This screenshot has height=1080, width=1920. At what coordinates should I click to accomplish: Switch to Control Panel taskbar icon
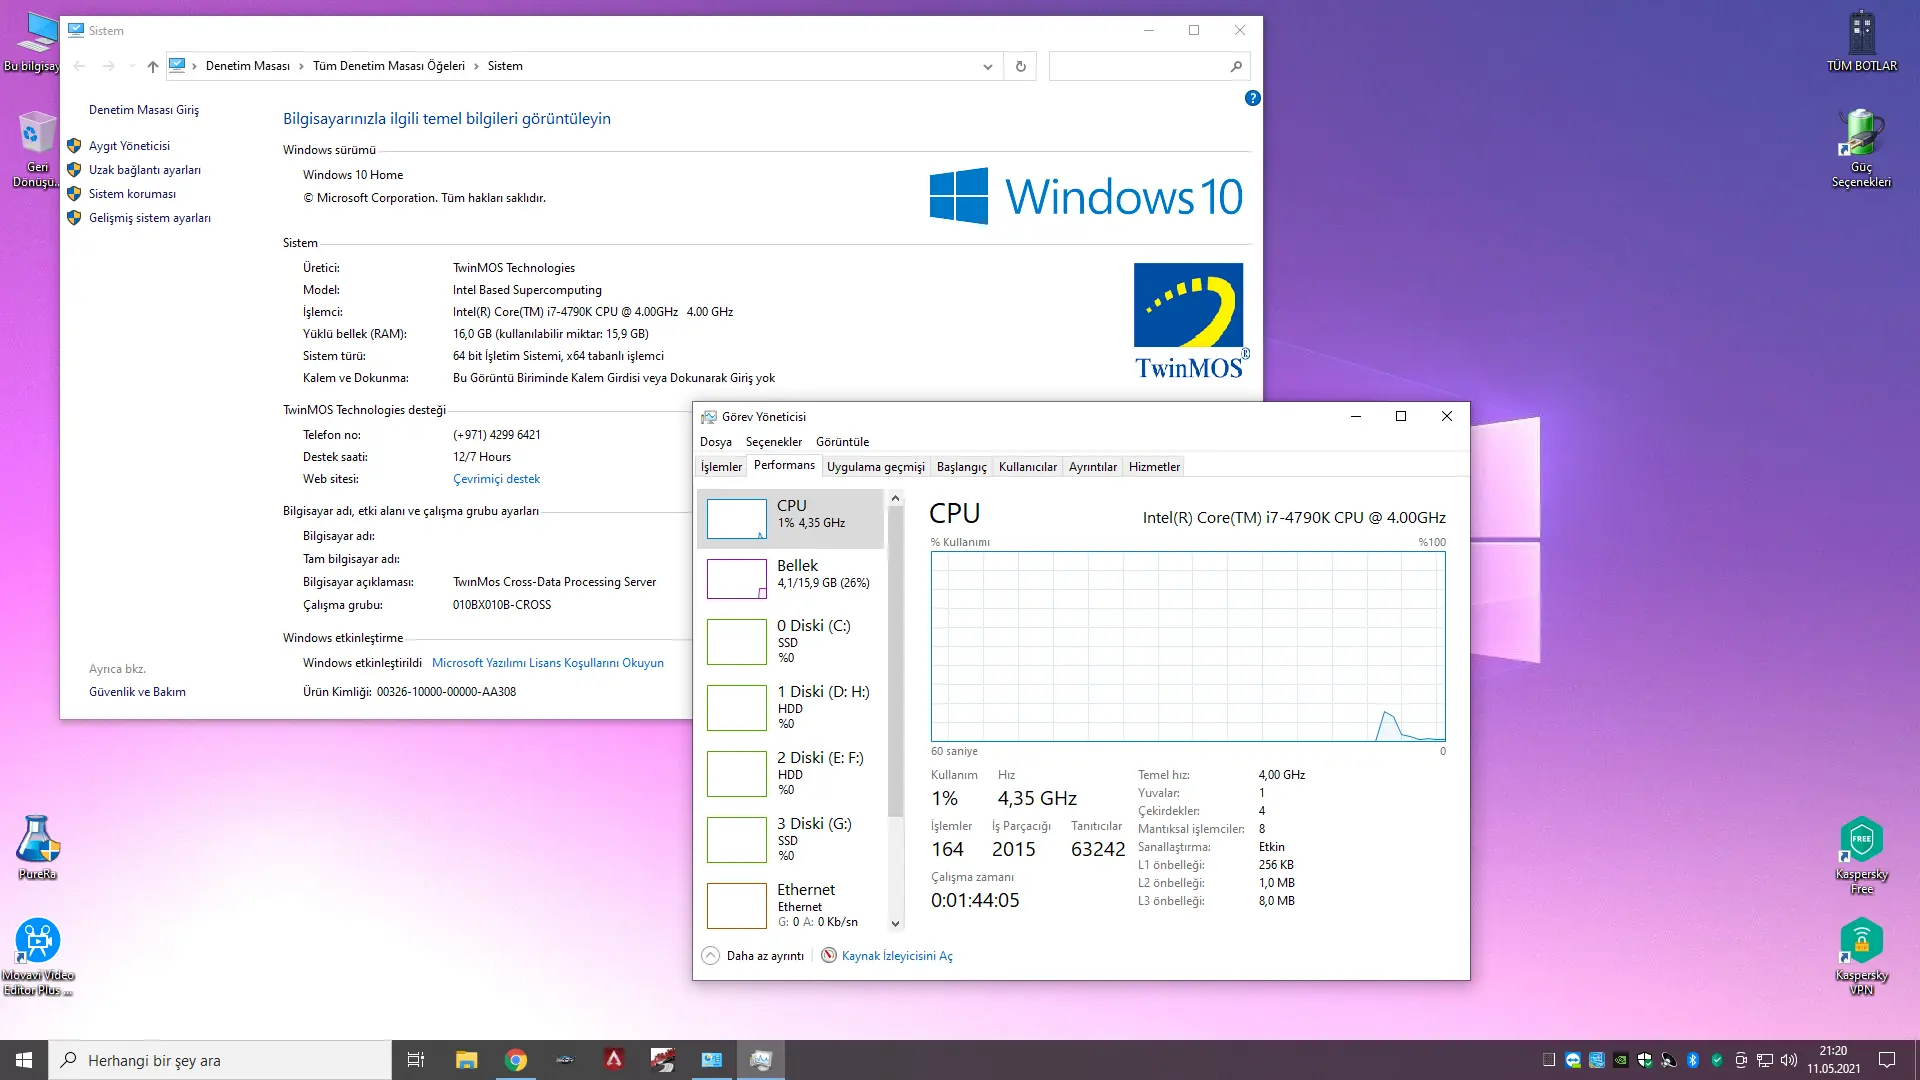click(712, 1060)
